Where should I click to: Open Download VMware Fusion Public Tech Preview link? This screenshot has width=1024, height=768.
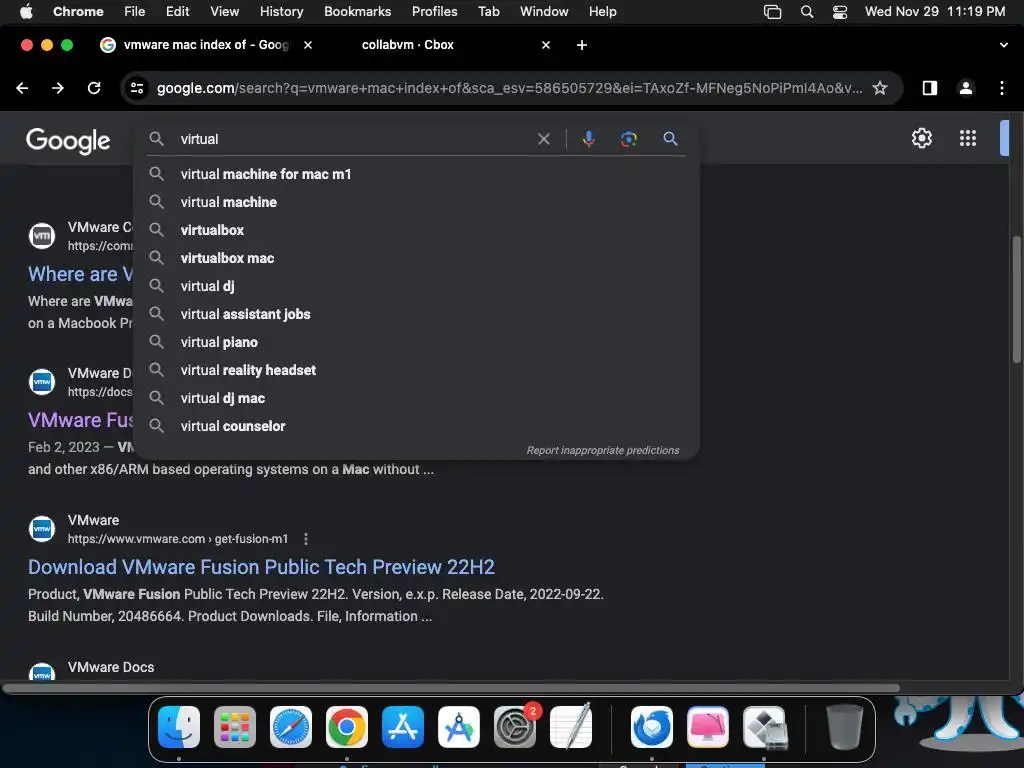point(261,567)
